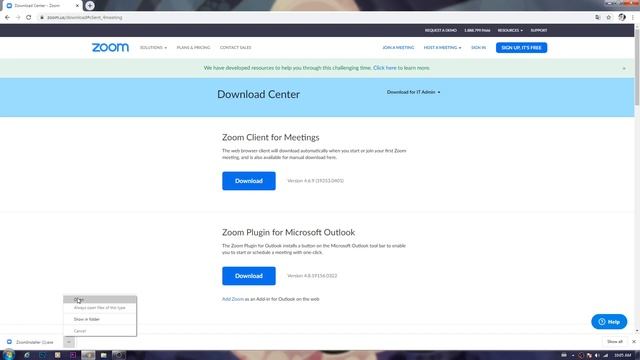Switch to Download Center browser tab
The height and width of the screenshot is (360, 640).
41,6
